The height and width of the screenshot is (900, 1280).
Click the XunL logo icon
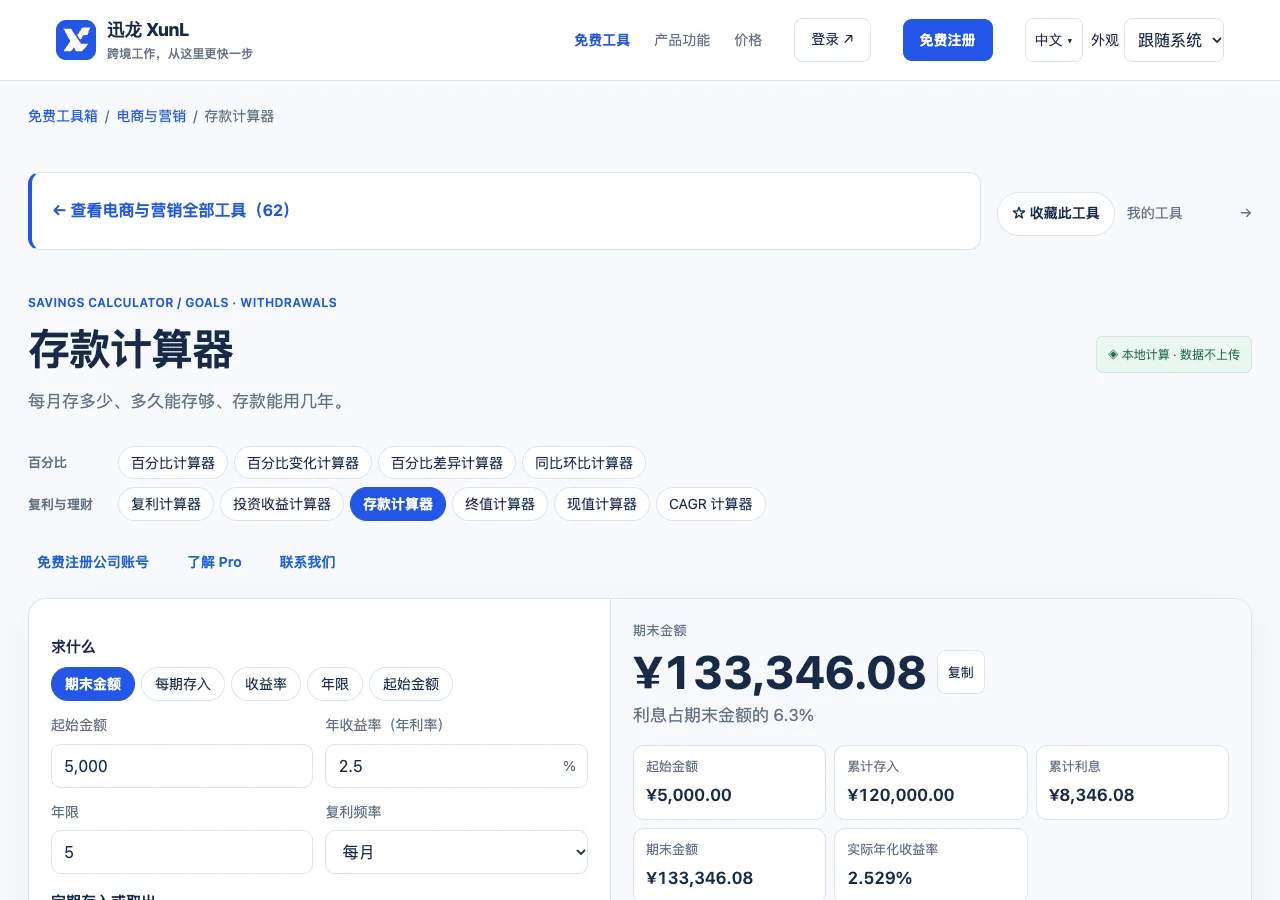point(76,40)
